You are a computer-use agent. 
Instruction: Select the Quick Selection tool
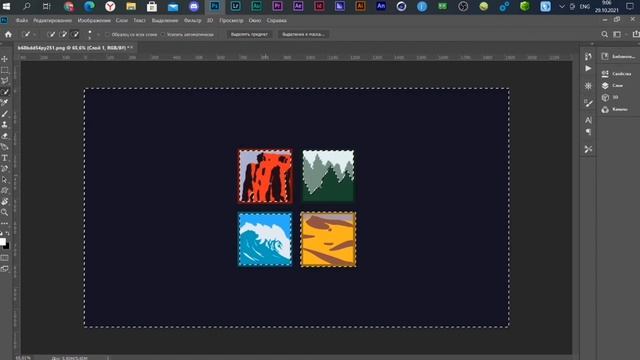click(x=4, y=92)
